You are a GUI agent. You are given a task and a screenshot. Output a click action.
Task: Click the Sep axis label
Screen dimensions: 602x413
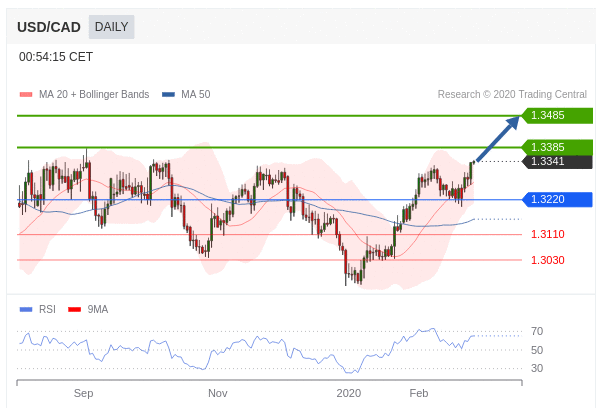[x=83, y=393]
